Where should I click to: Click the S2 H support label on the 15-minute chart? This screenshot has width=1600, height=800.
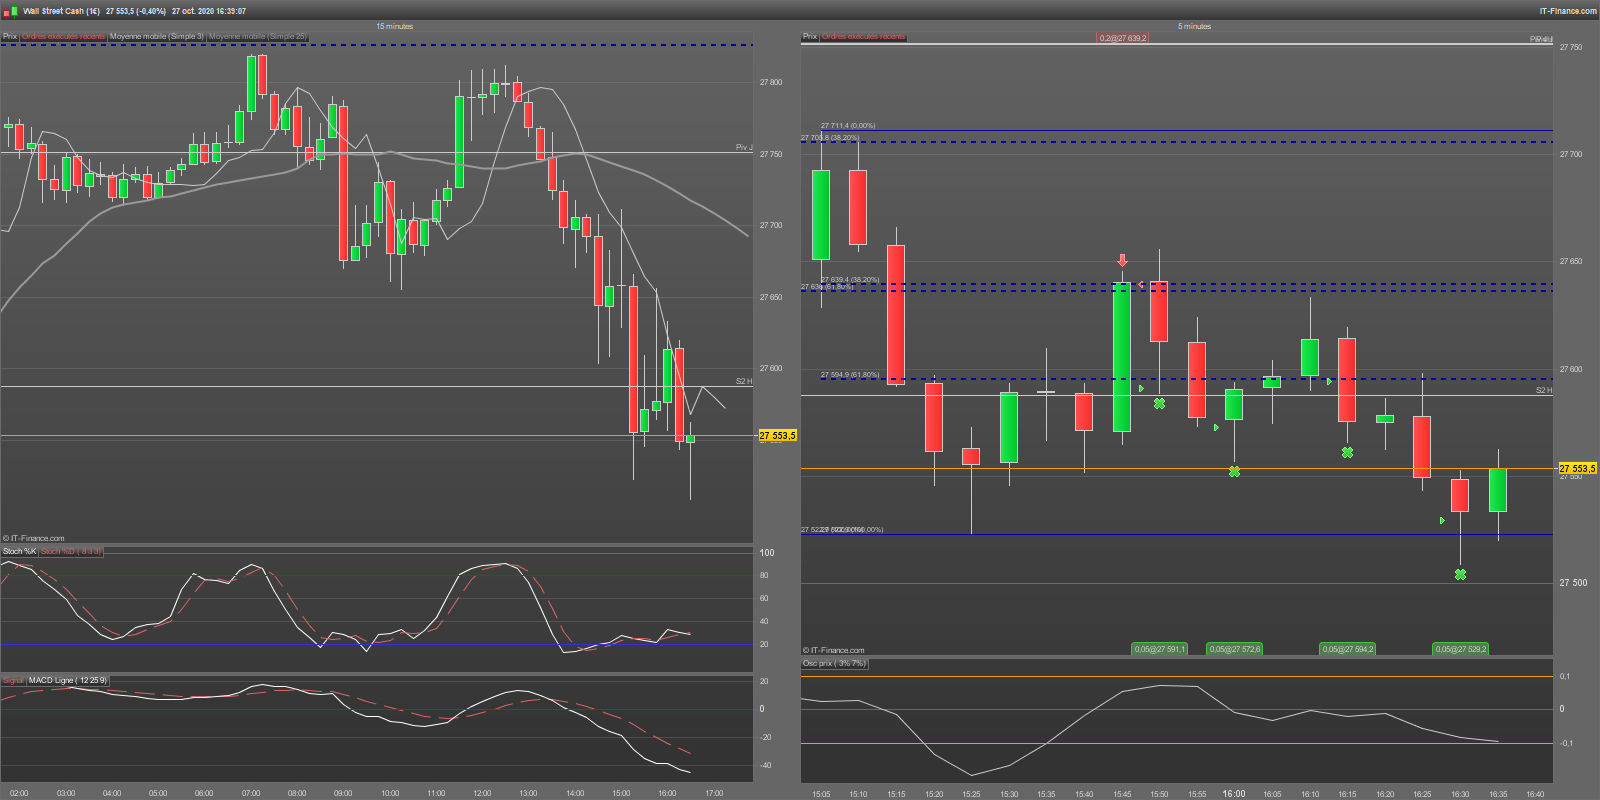click(x=744, y=381)
